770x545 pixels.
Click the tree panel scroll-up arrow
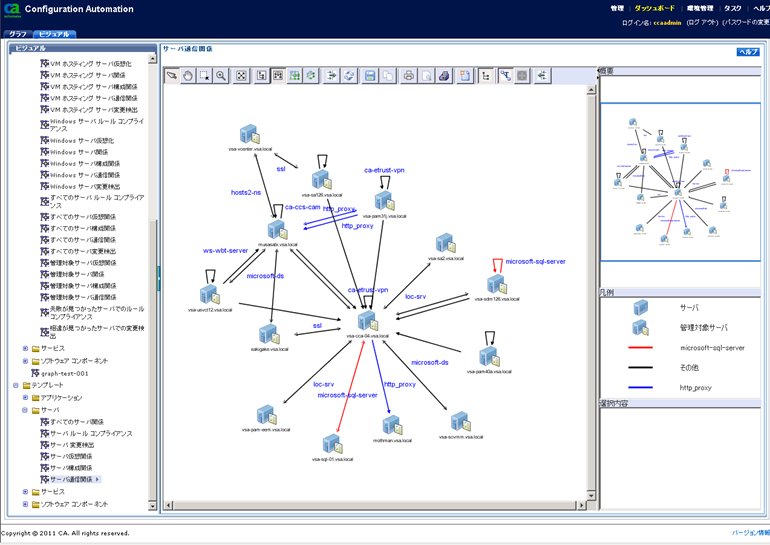[152, 59]
